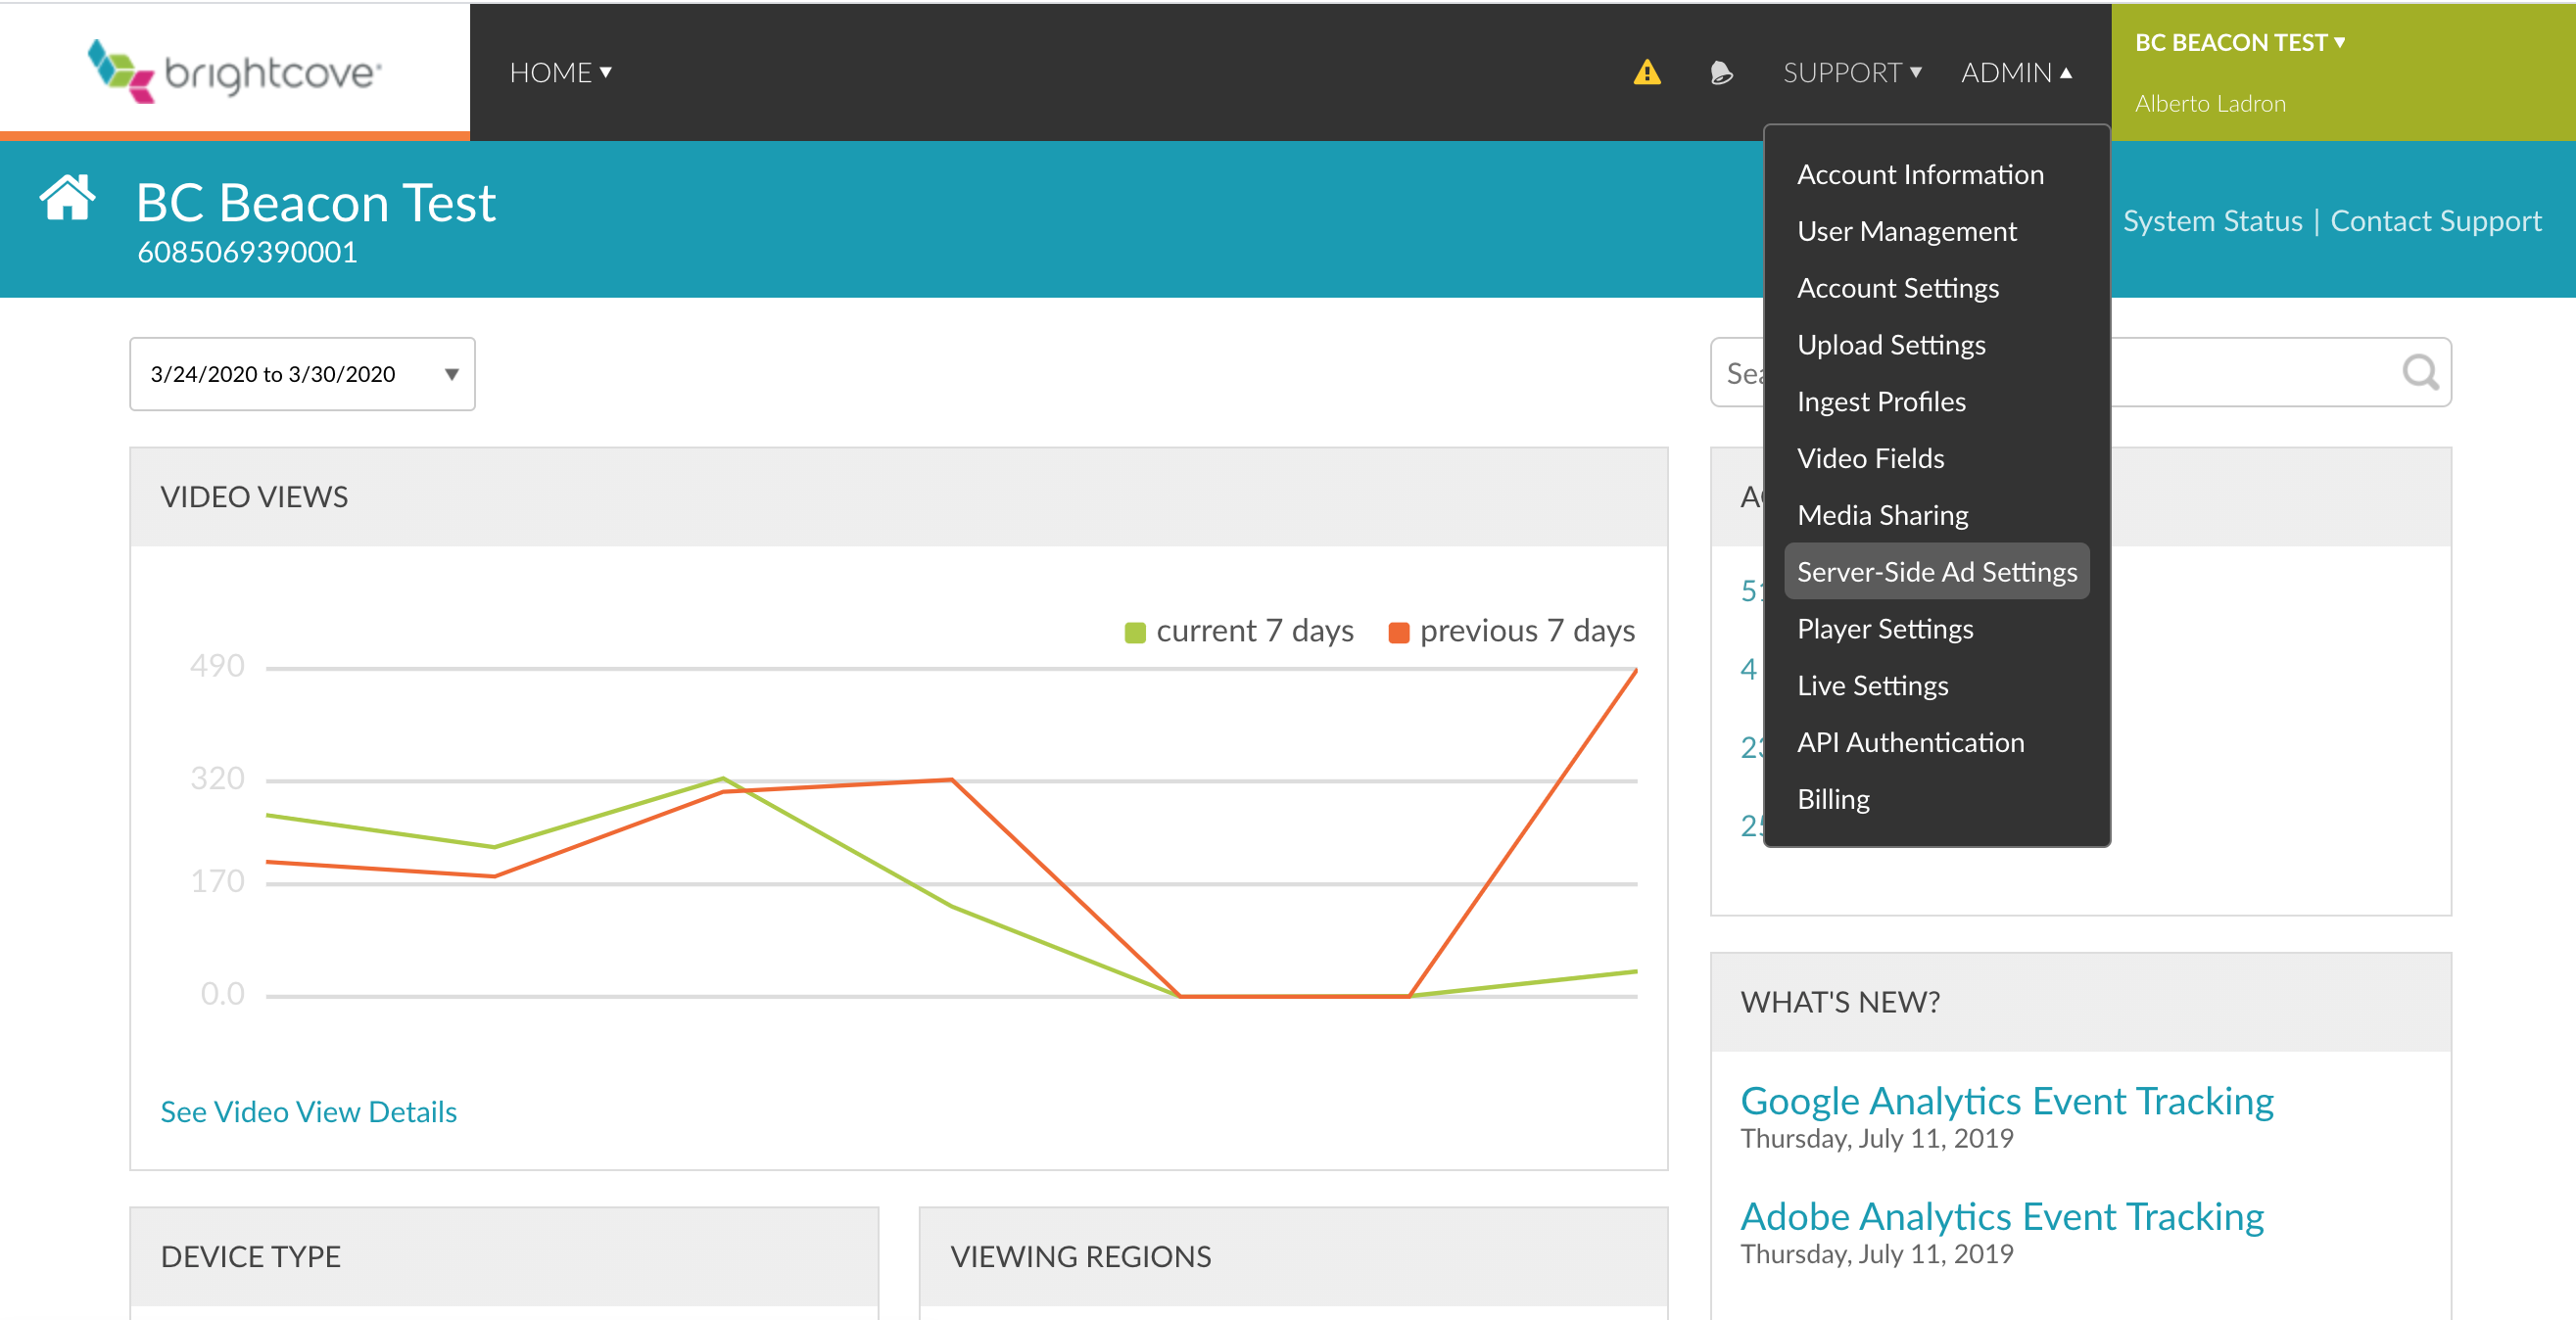This screenshot has height=1320, width=2576.
Task: Open Google Analytics Event Tracking article
Action: 2006,1101
